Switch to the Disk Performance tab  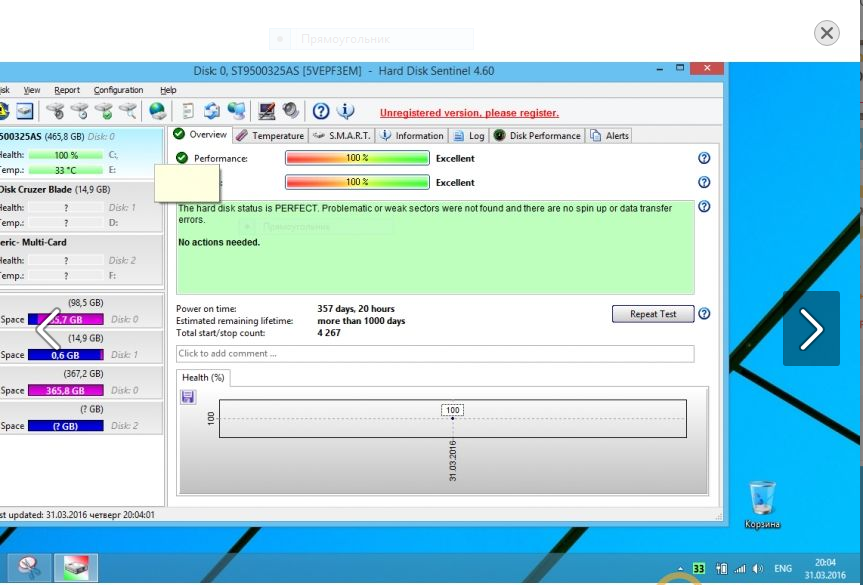click(x=537, y=135)
